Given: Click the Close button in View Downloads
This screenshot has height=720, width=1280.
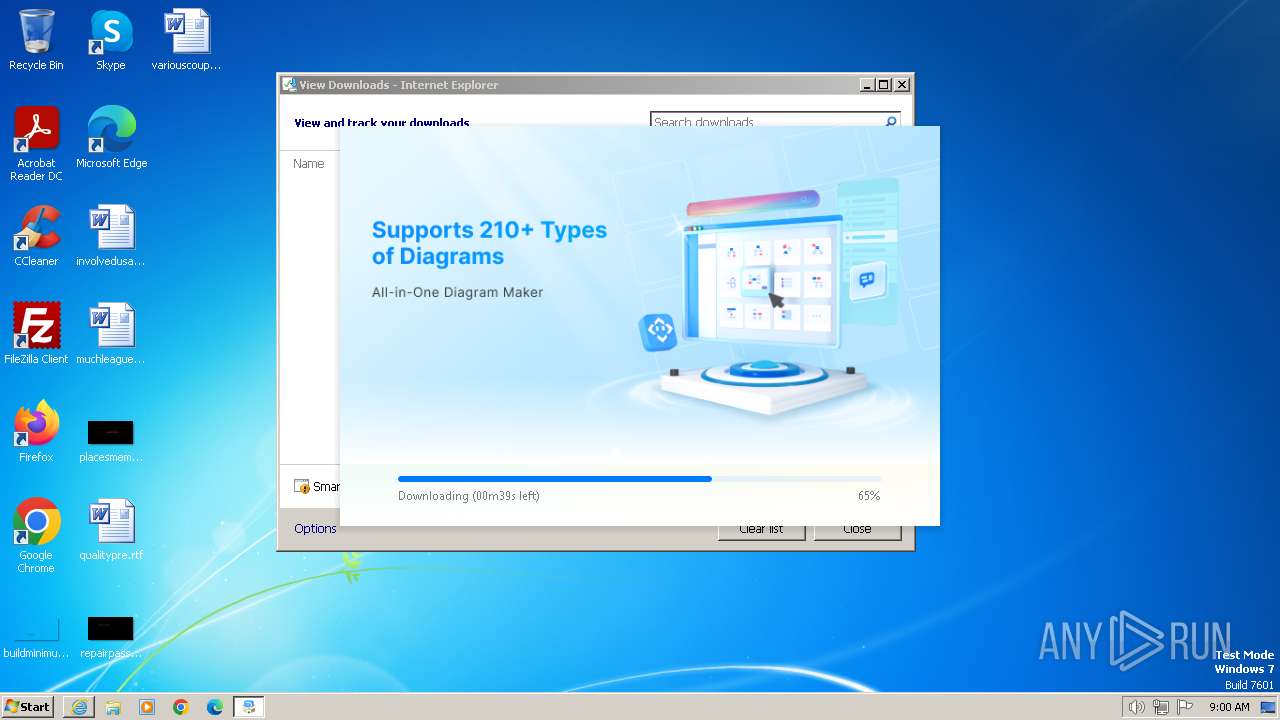Looking at the screenshot, I should 857,532.
